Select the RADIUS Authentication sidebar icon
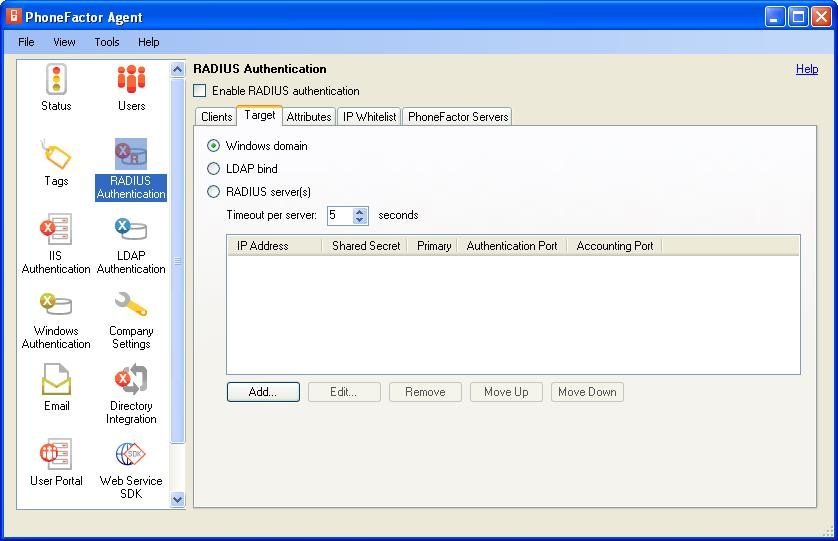Viewport: 838px width, 541px height. [131, 154]
